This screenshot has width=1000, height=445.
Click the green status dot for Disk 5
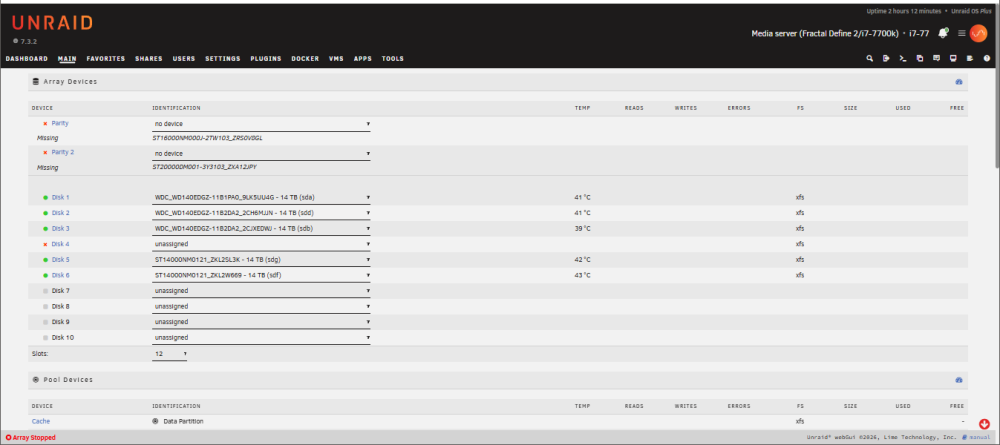pos(45,259)
